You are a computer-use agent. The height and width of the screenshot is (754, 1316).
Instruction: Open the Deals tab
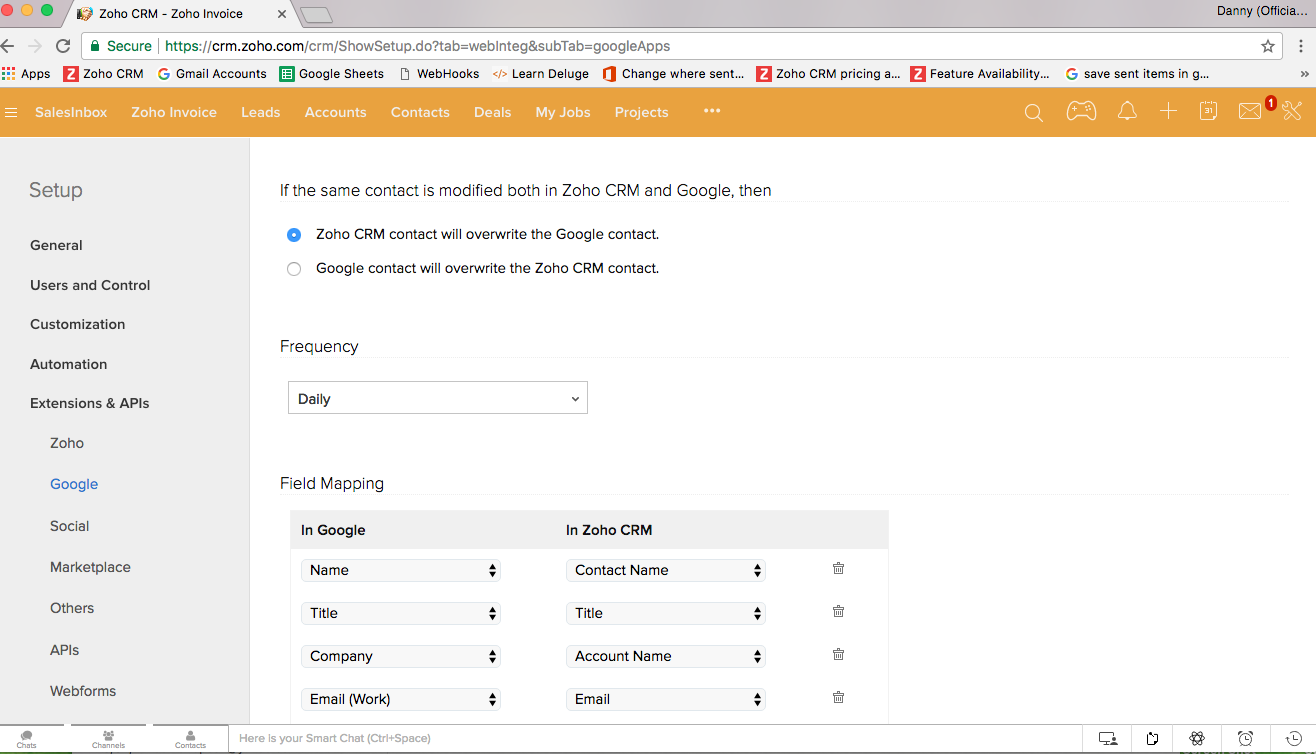click(x=492, y=112)
